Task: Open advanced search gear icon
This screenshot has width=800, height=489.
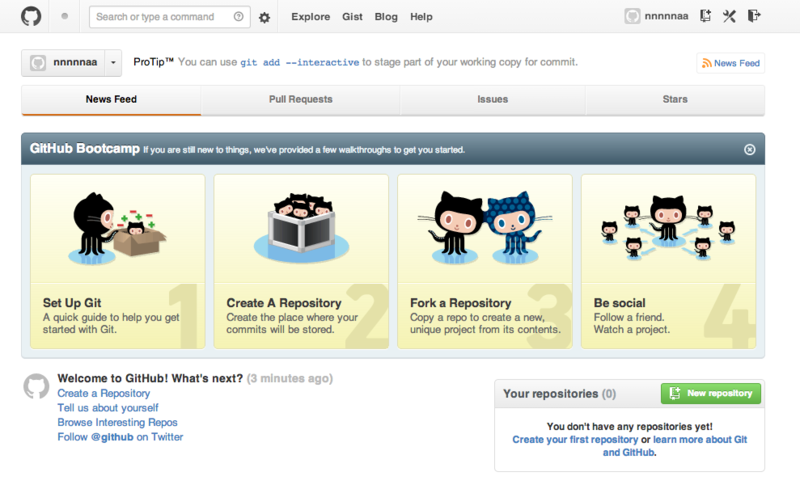Action: coord(264,17)
